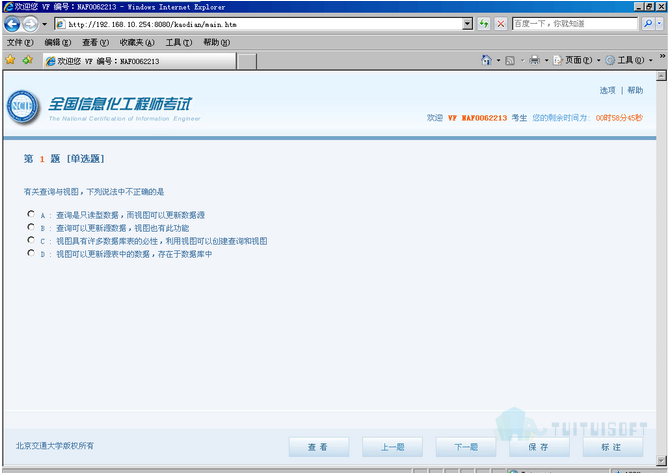Open the Home icon dropdown arrow
This screenshot has width=669, height=473.
[498, 61]
